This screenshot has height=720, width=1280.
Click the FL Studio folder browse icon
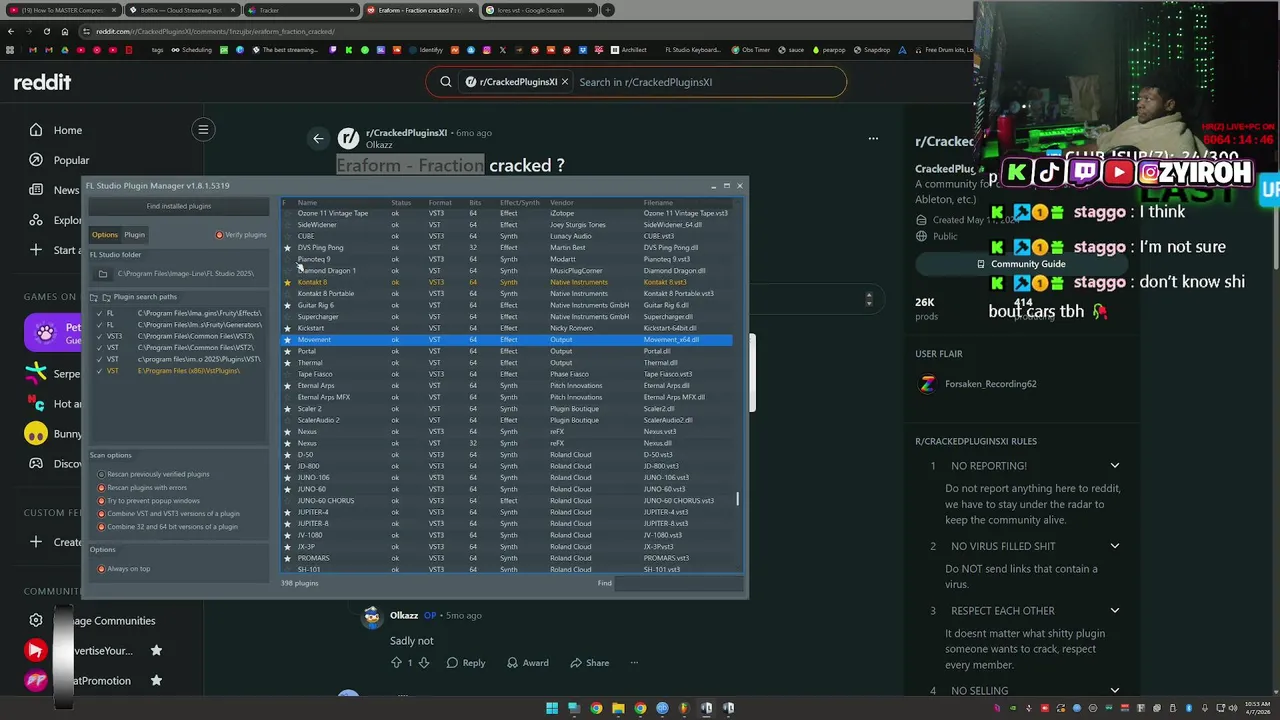coord(103,274)
